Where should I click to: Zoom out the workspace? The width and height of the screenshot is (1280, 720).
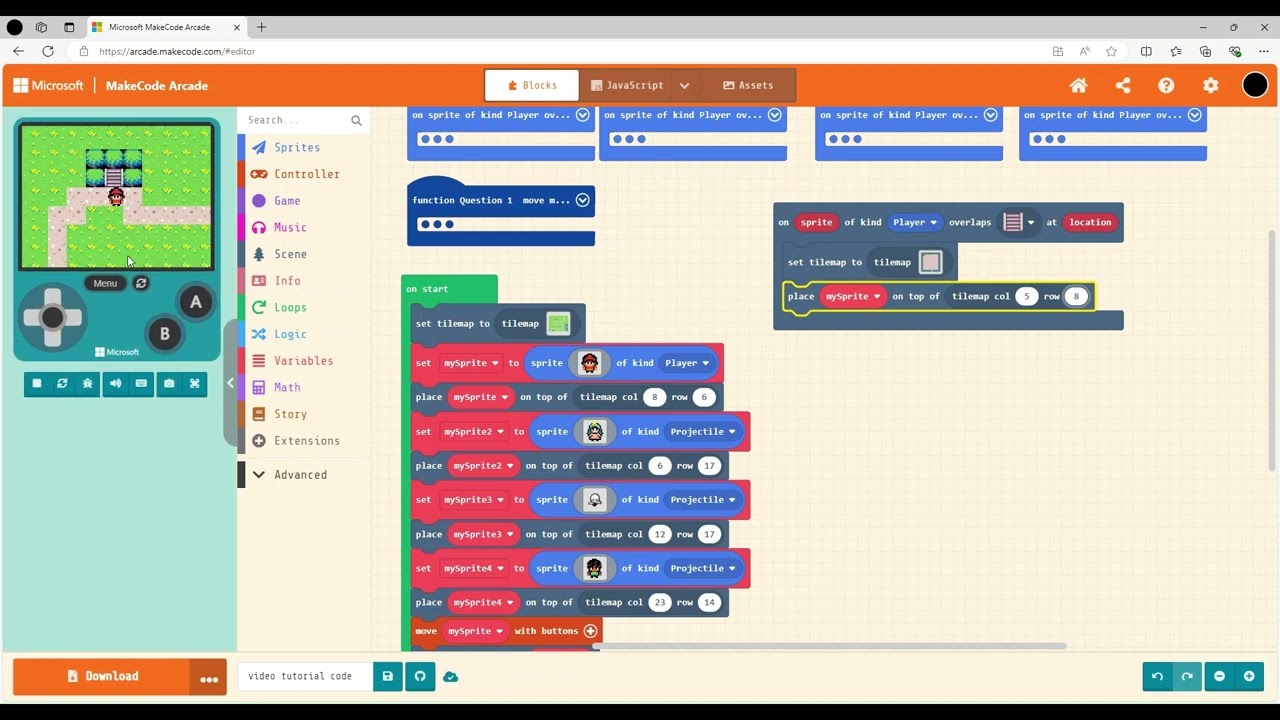[1219, 677]
